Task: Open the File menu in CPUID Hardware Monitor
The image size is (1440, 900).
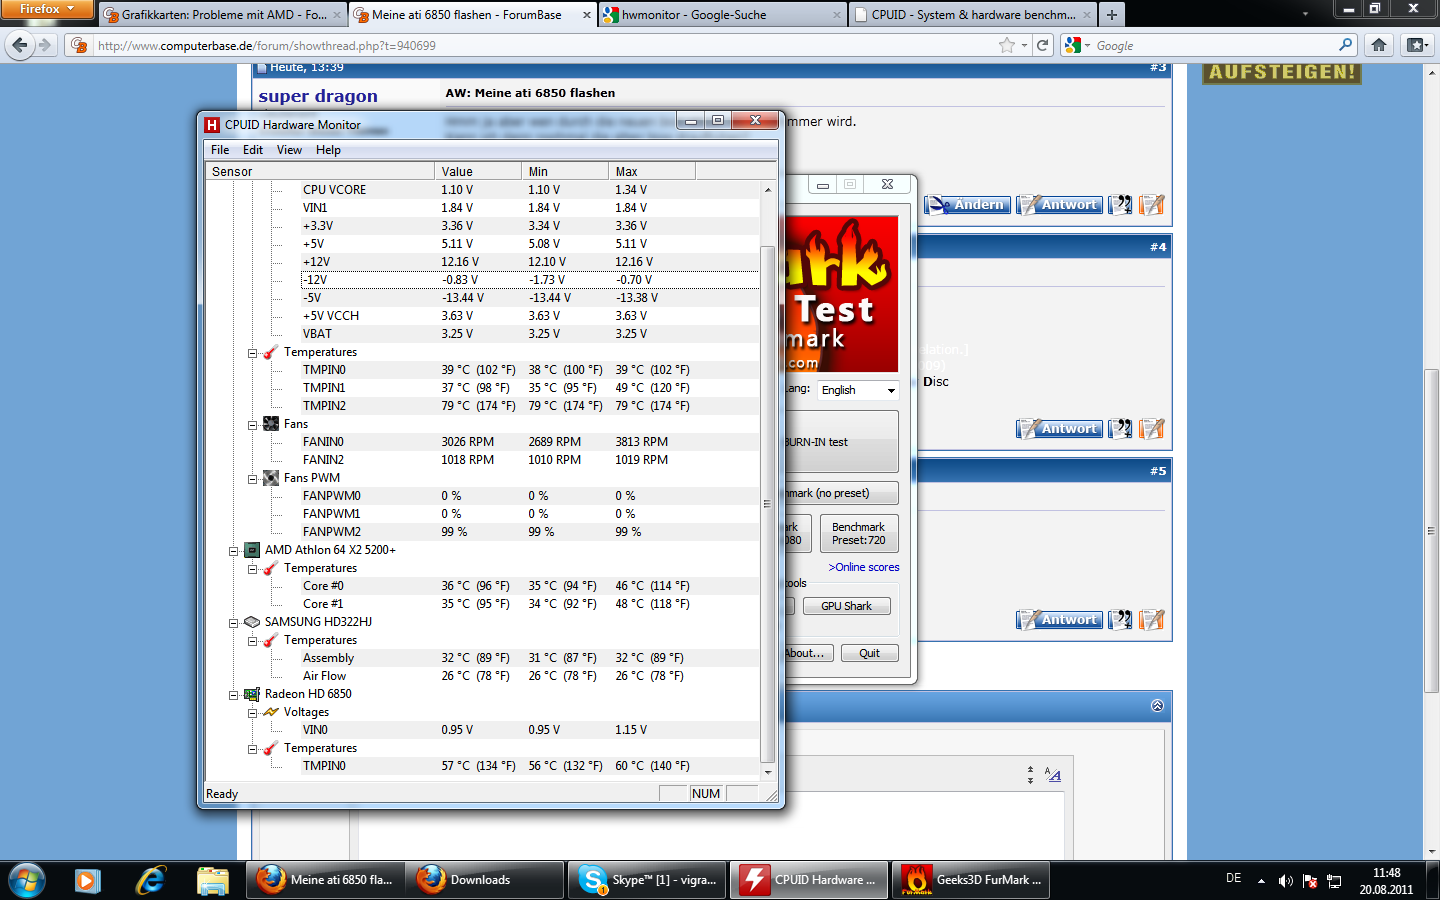Action: coord(220,150)
